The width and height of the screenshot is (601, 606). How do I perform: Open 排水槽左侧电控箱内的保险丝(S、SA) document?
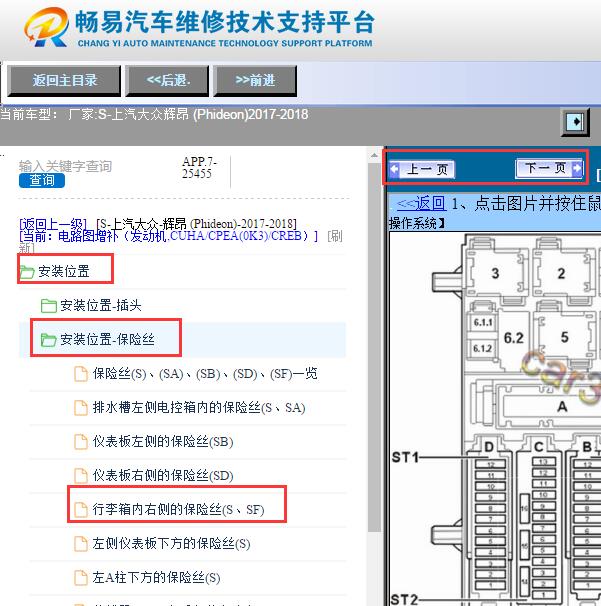tap(199, 407)
